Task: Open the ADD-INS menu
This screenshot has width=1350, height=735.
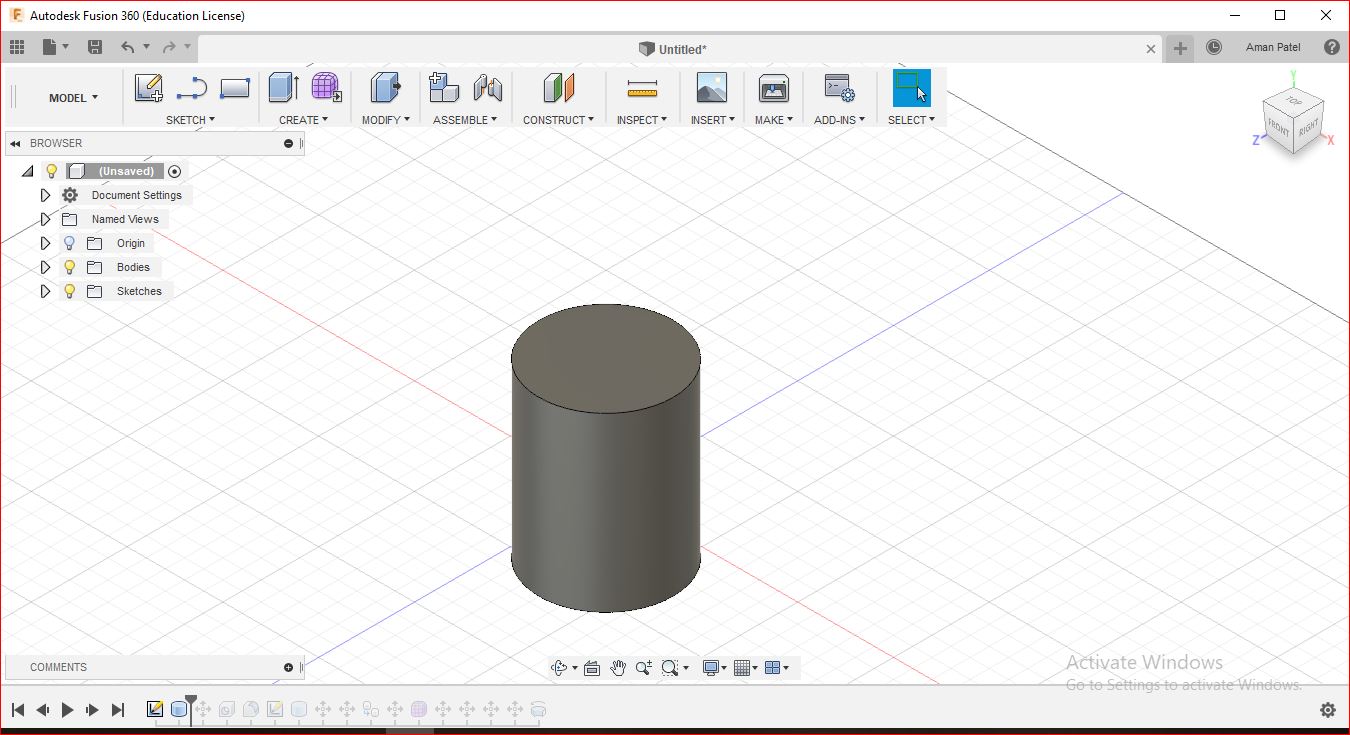Action: tap(840, 120)
